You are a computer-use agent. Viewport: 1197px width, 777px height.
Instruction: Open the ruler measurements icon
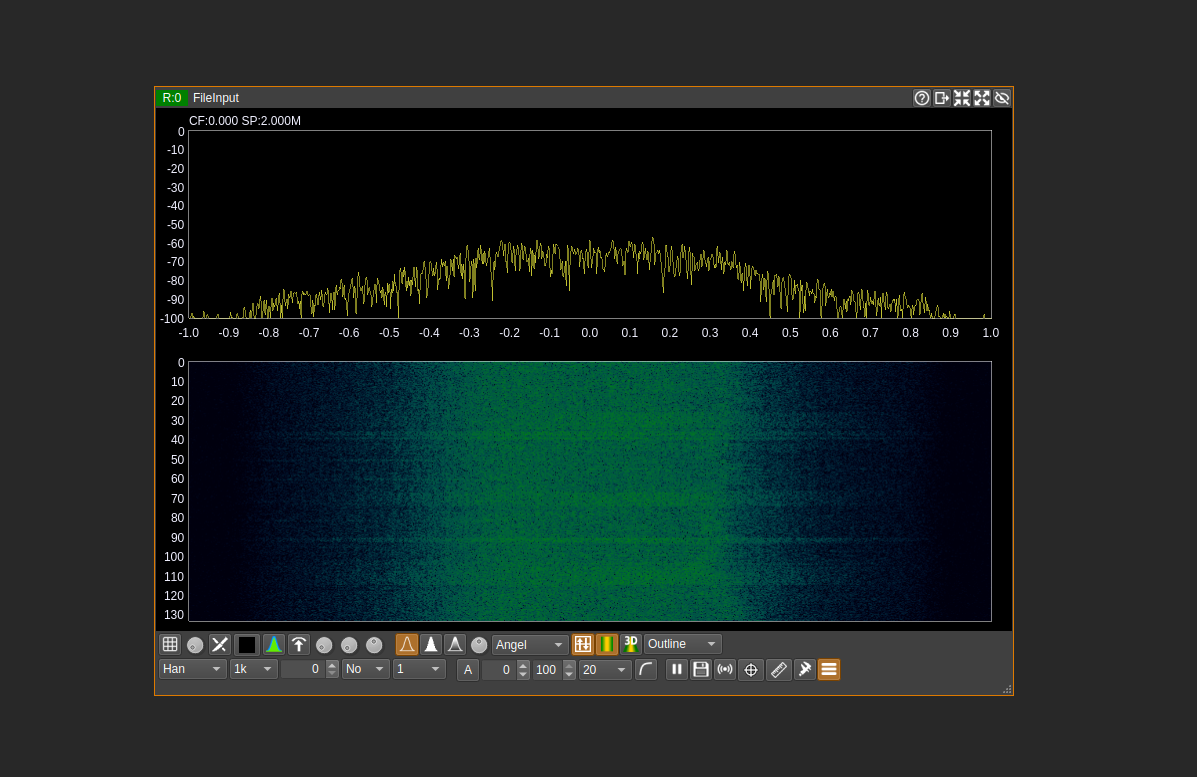point(779,669)
